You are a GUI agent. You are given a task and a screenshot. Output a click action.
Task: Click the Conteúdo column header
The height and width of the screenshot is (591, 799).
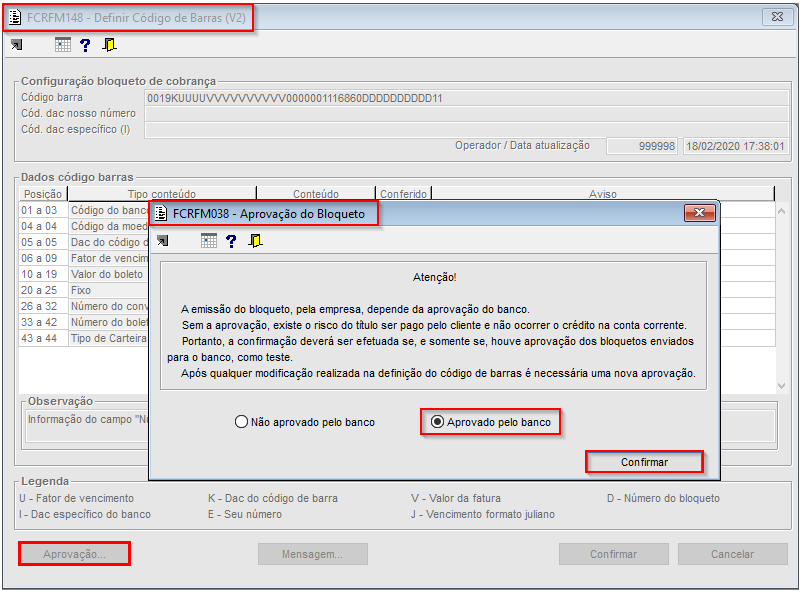[x=316, y=194]
